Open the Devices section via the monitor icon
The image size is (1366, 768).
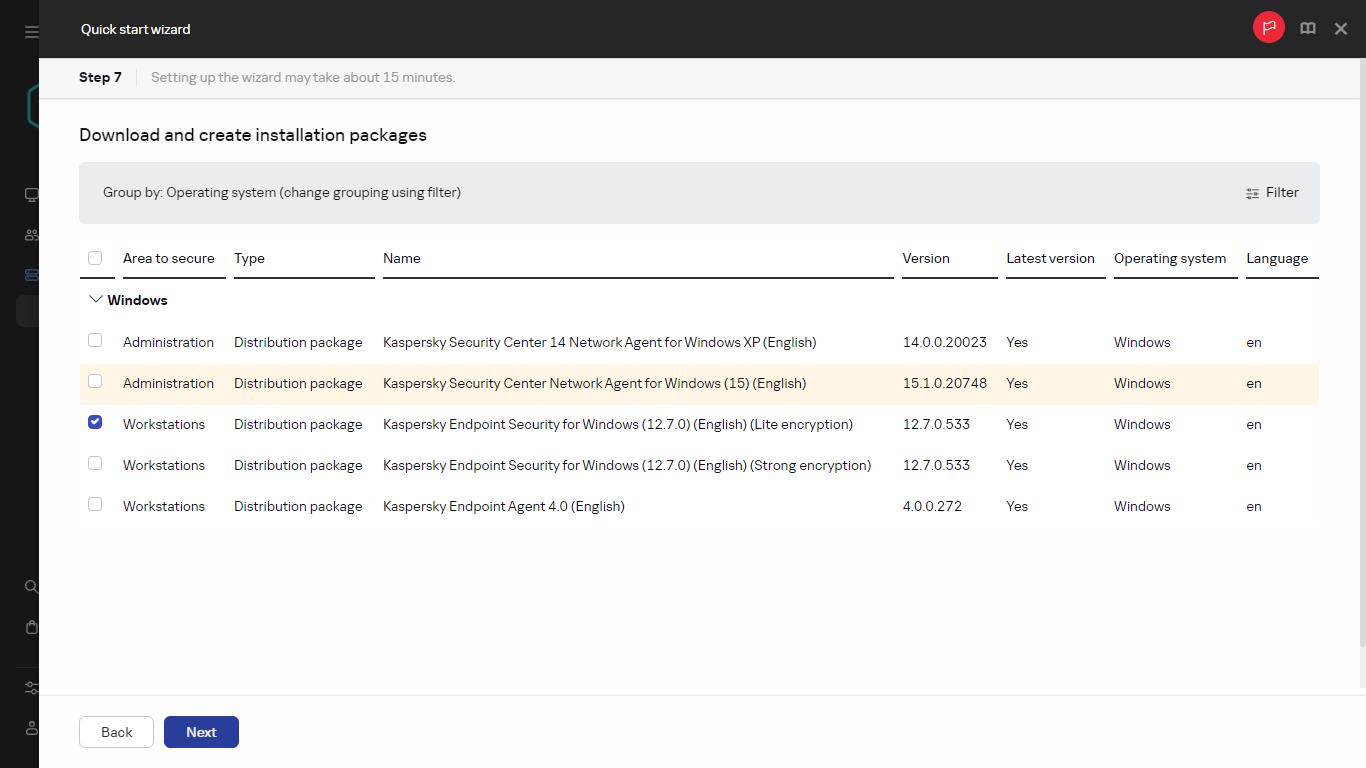coord(31,195)
